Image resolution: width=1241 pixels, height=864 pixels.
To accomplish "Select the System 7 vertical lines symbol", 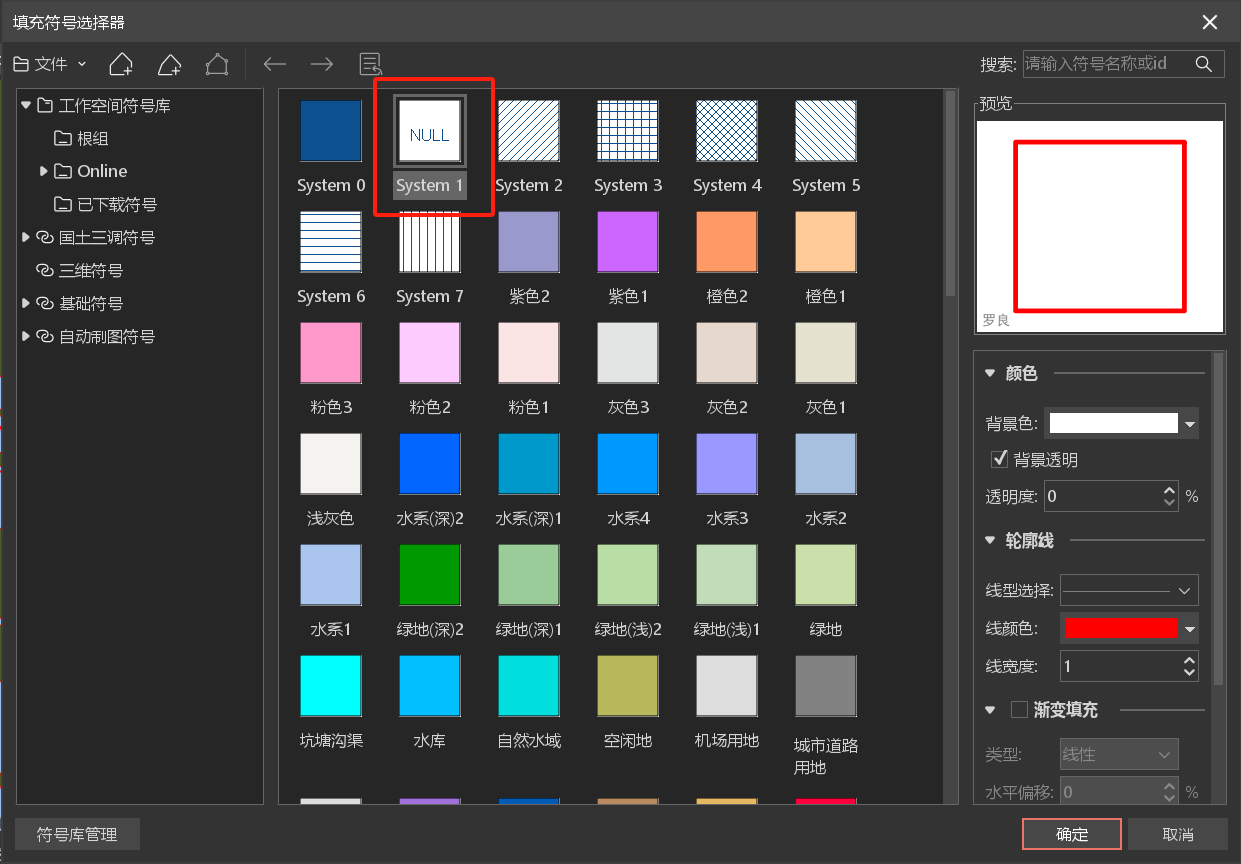I will [x=430, y=242].
